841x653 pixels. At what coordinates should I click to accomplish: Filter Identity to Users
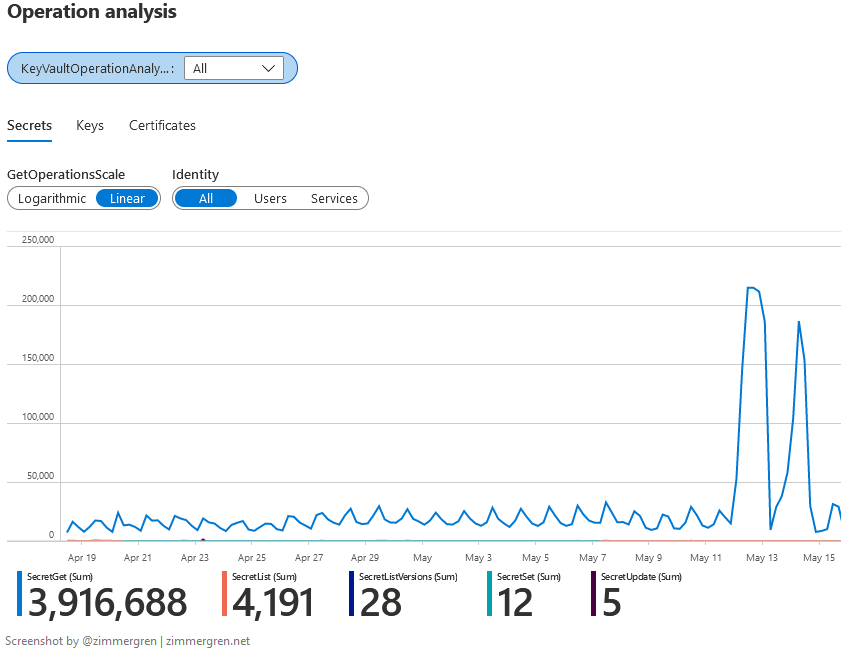pyautogui.click(x=270, y=198)
